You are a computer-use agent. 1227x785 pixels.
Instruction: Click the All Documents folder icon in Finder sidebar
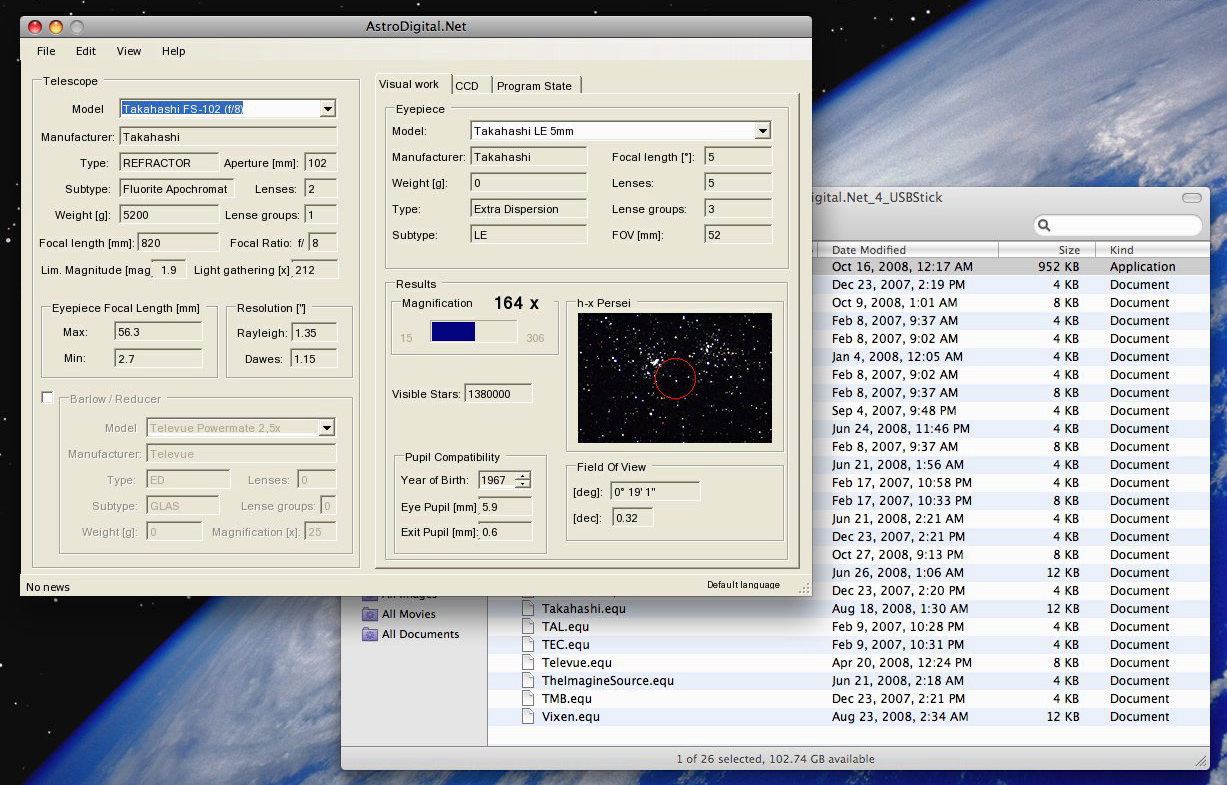pyautogui.click(x=369, y=634)
